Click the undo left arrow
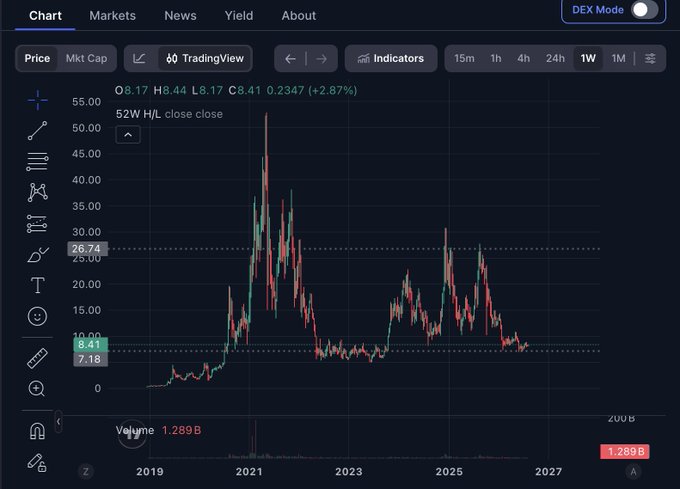 (290, 59)
